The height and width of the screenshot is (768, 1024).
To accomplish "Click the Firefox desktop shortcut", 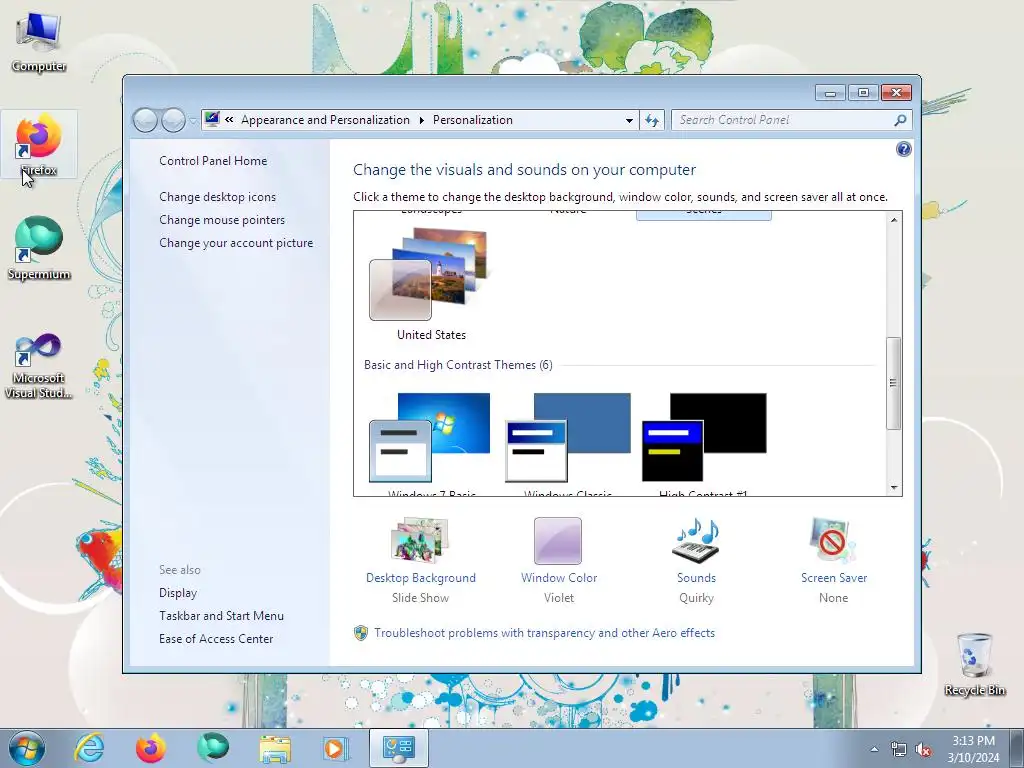I will point(39,144).
